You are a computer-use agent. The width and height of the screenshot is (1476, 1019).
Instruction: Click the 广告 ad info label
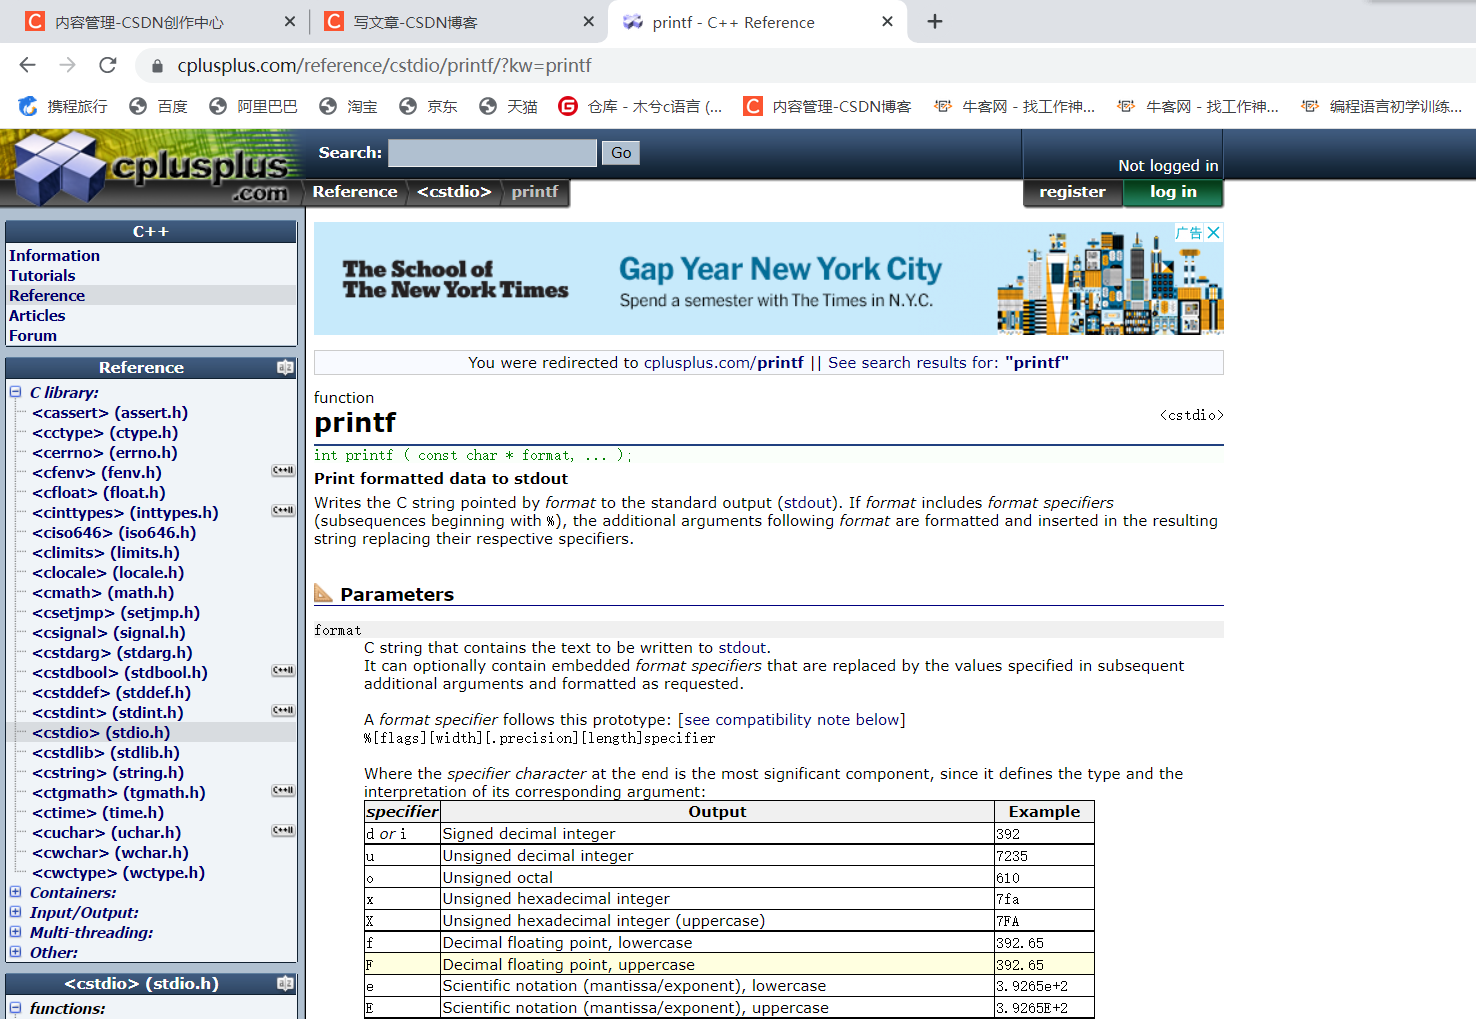pos(1189,232)
